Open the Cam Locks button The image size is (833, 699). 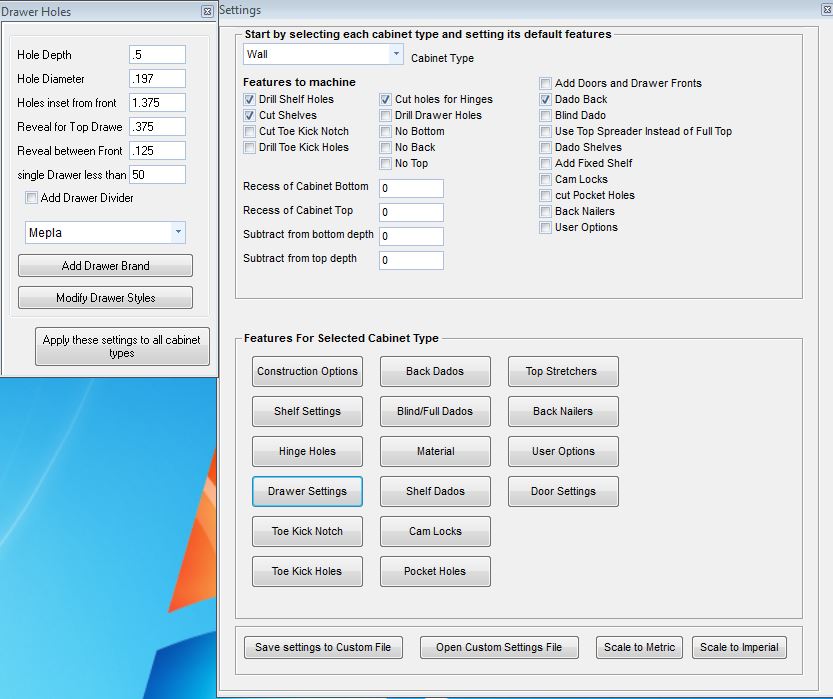click(435, 531)
